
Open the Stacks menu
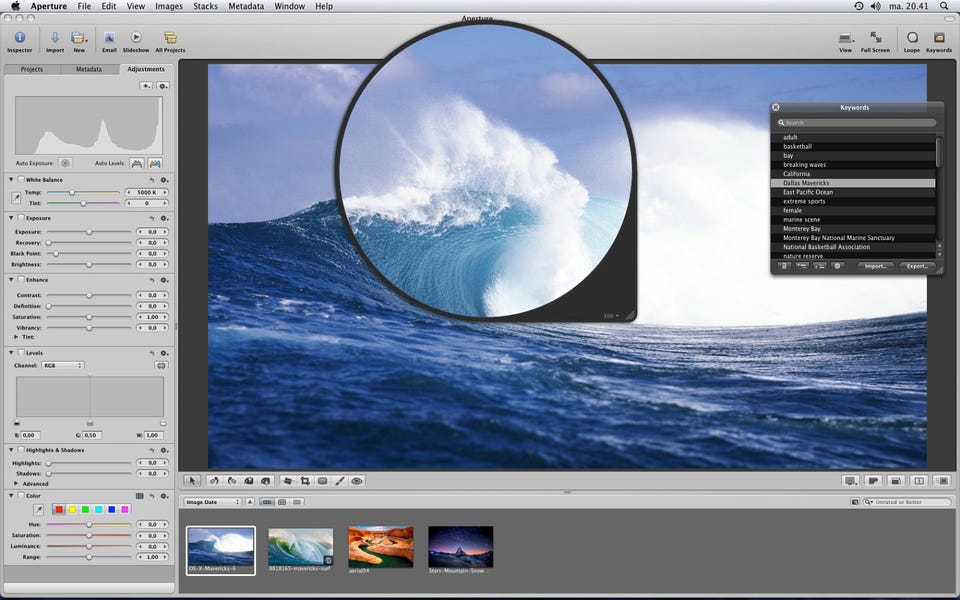[x=205, y=6]
